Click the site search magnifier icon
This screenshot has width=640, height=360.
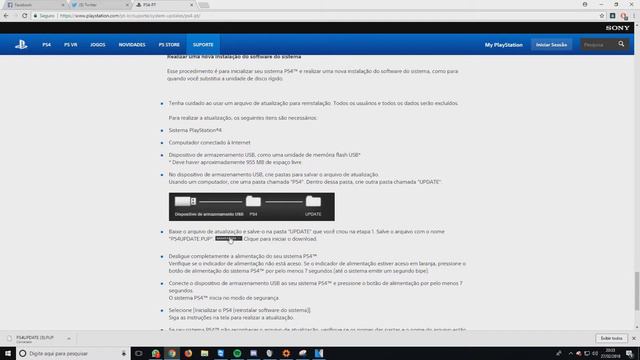(621, 44)
